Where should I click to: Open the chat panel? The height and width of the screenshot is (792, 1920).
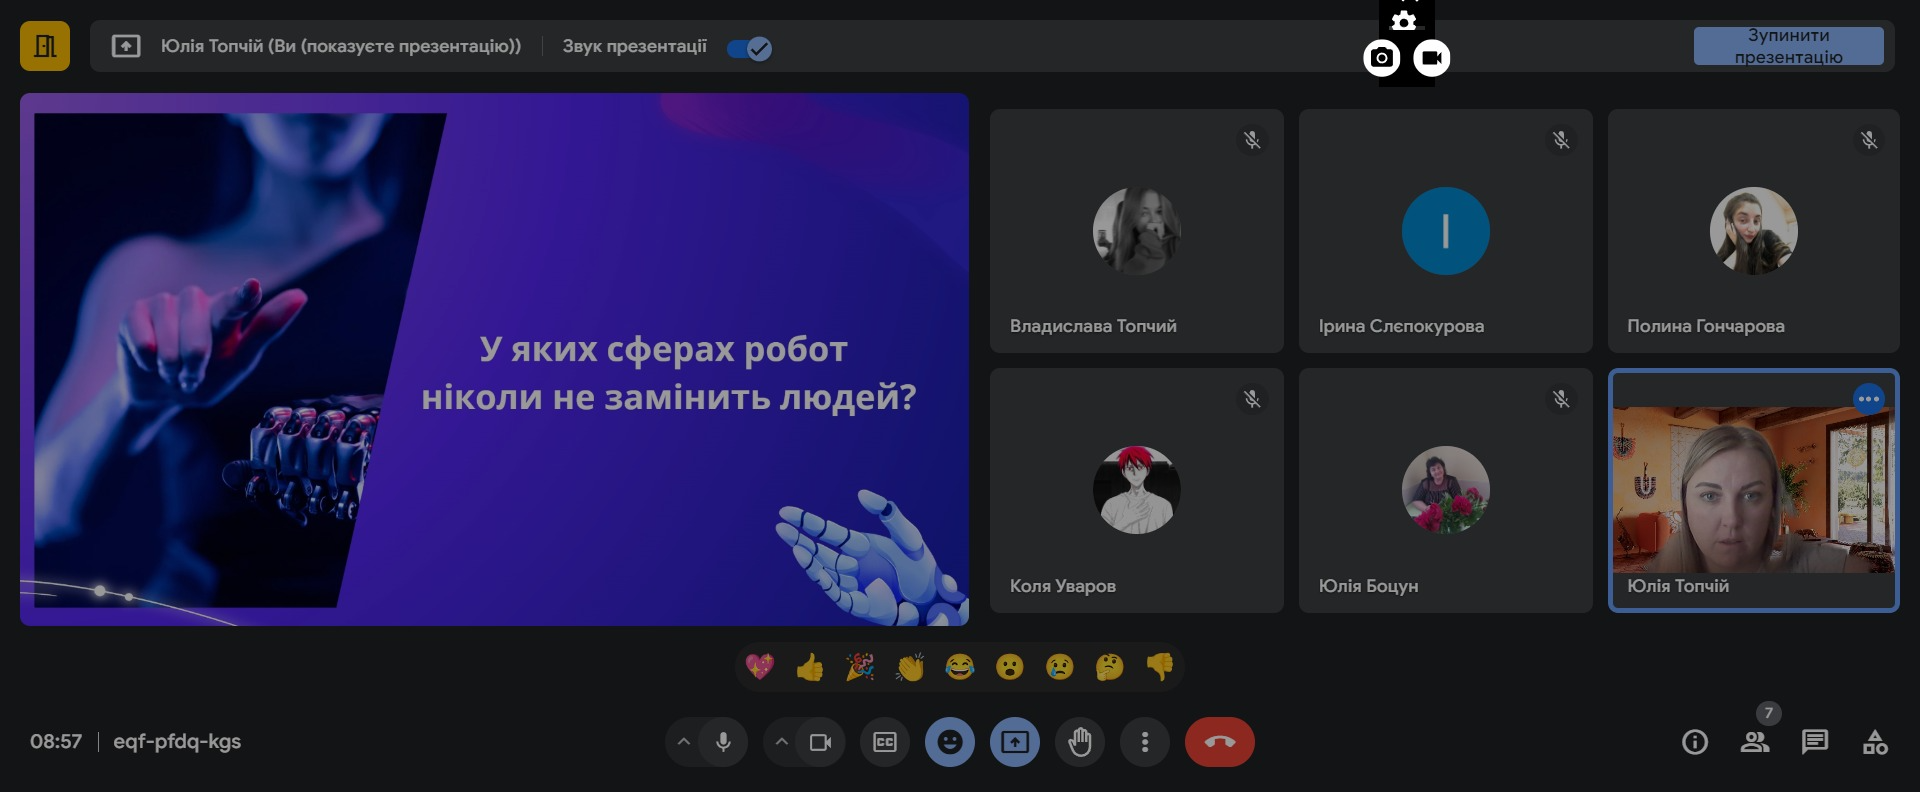coord(1814,742)
